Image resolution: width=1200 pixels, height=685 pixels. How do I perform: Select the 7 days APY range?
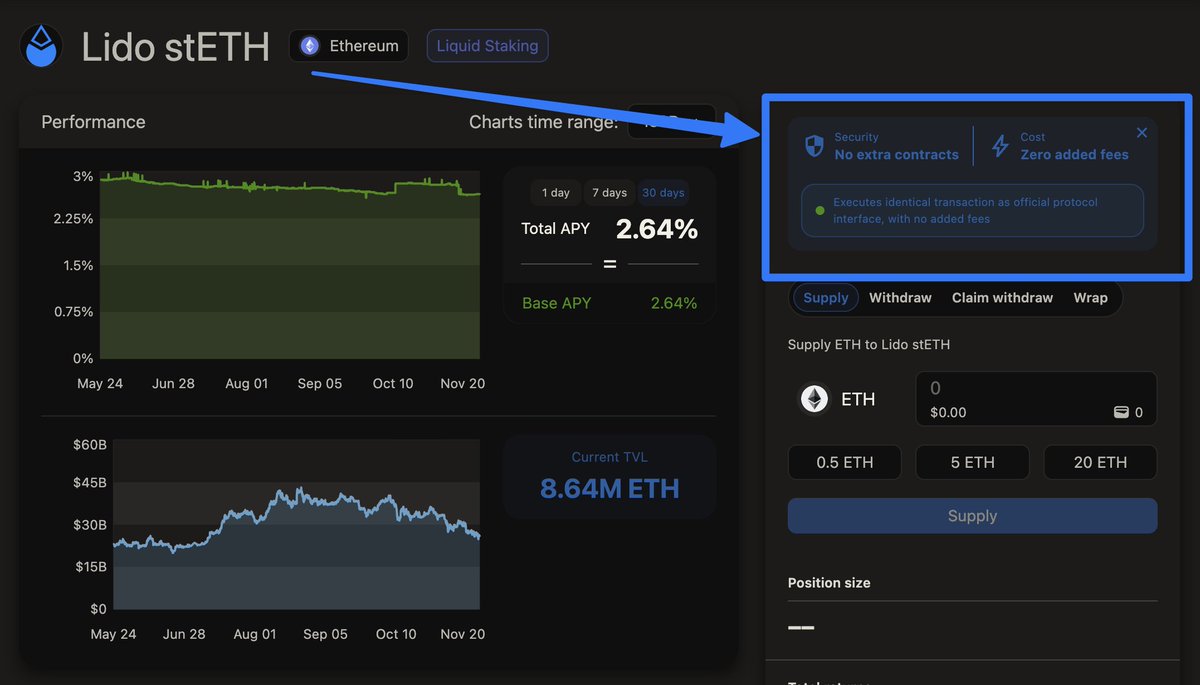click(609, 193)
